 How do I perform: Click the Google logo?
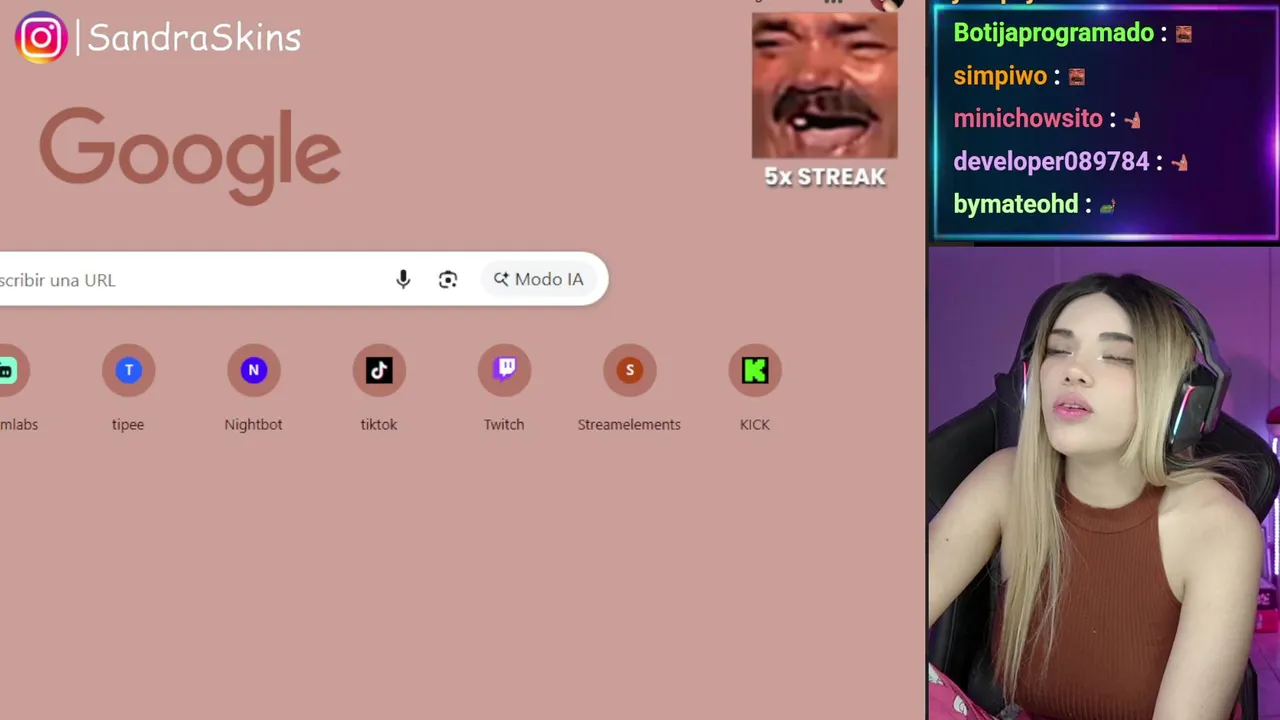[x=190, y=155]
